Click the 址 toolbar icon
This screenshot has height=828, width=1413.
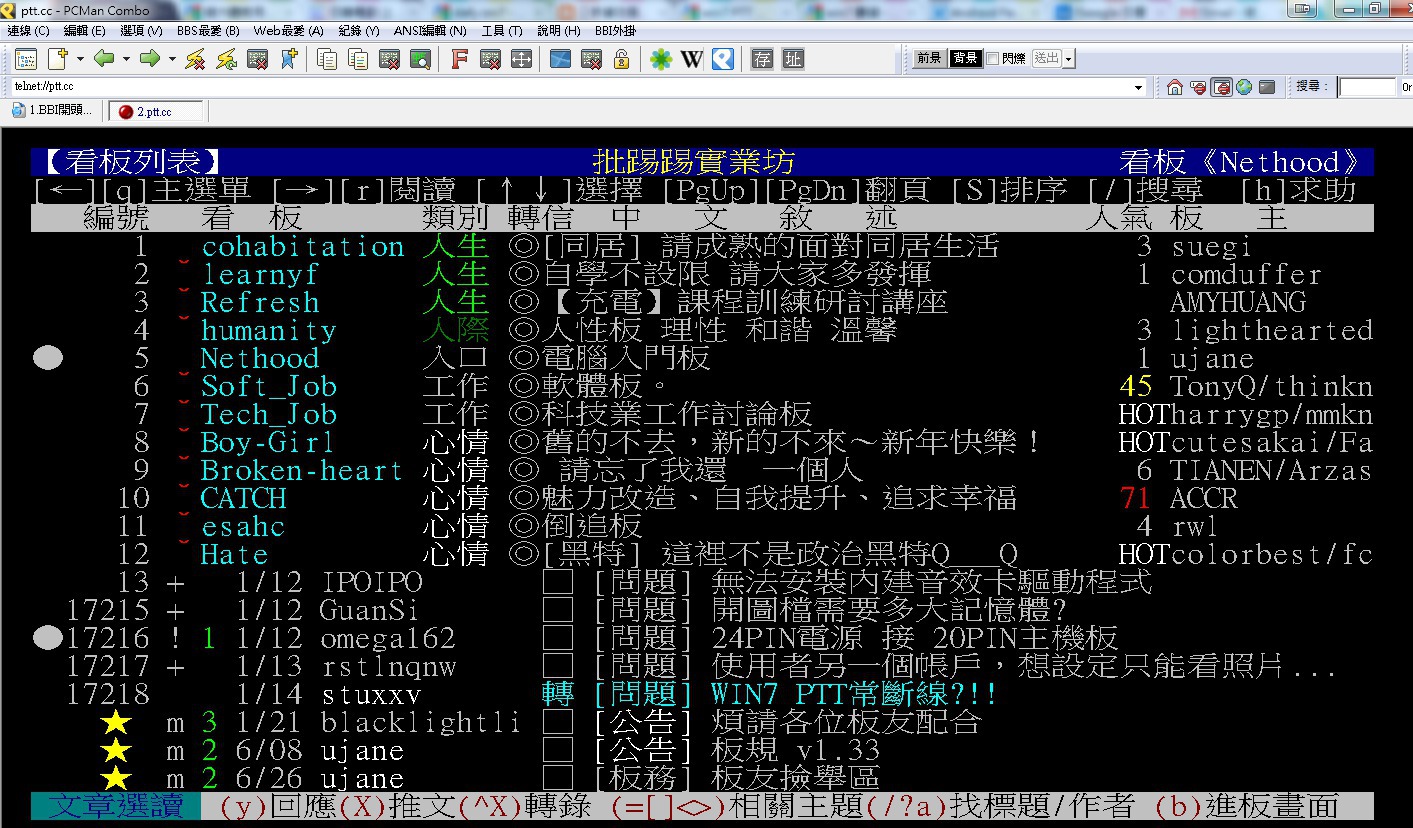pyautogui.click(x=793, y=59)
